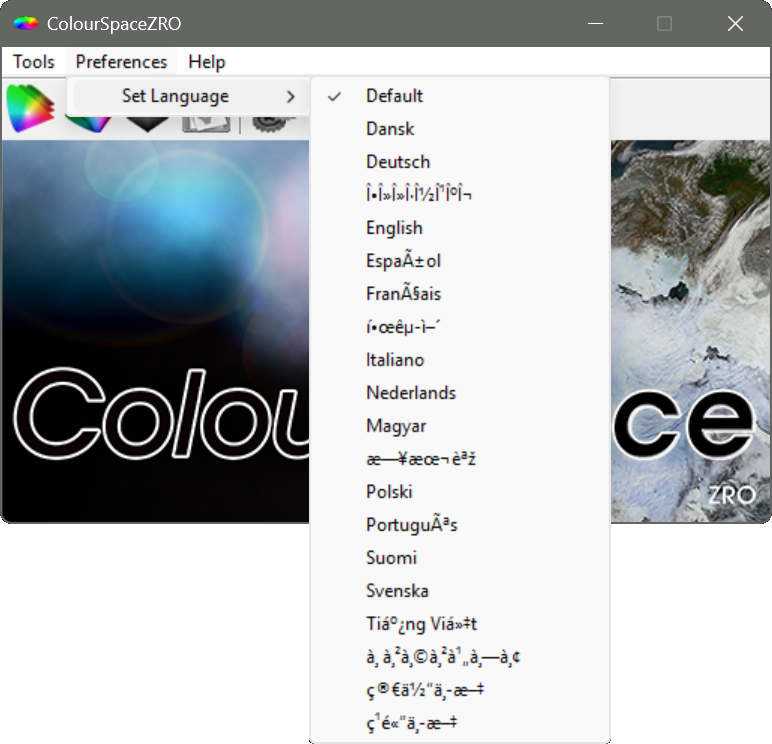Minimize the ColourSpaceZRO window
The height and width of the screenshot is (744, 772).
coord(595,23)
